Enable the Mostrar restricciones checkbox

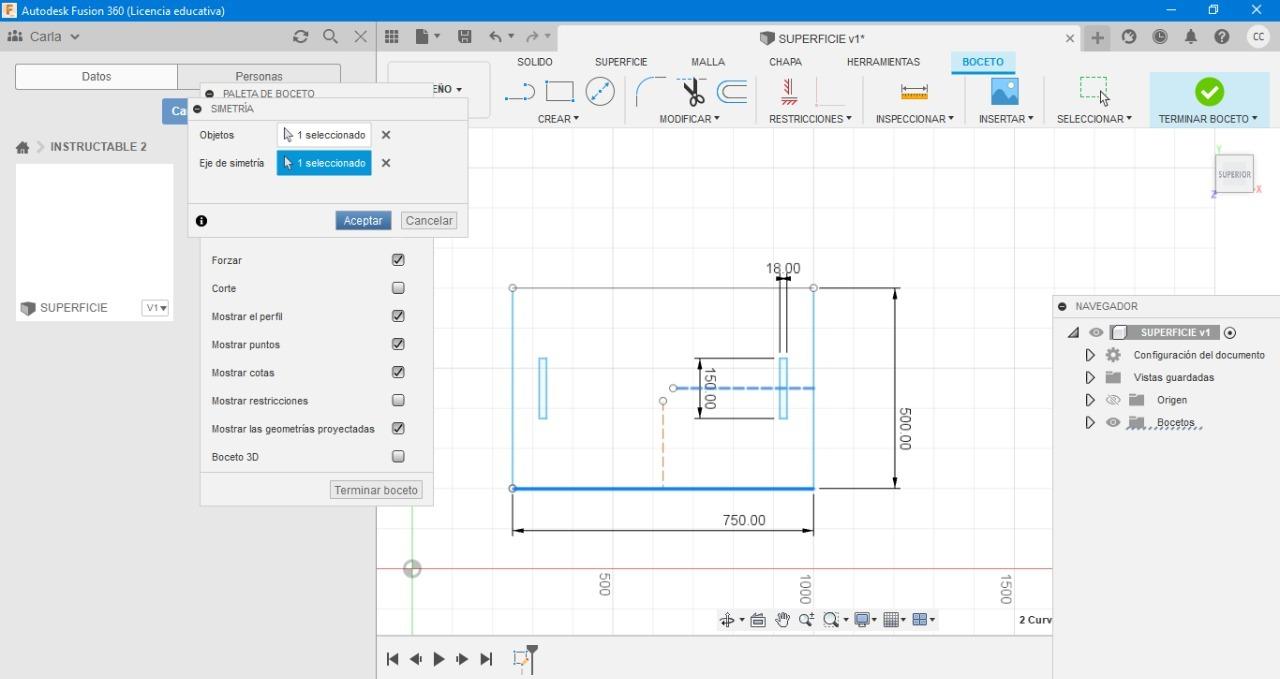tap(398, 400)
